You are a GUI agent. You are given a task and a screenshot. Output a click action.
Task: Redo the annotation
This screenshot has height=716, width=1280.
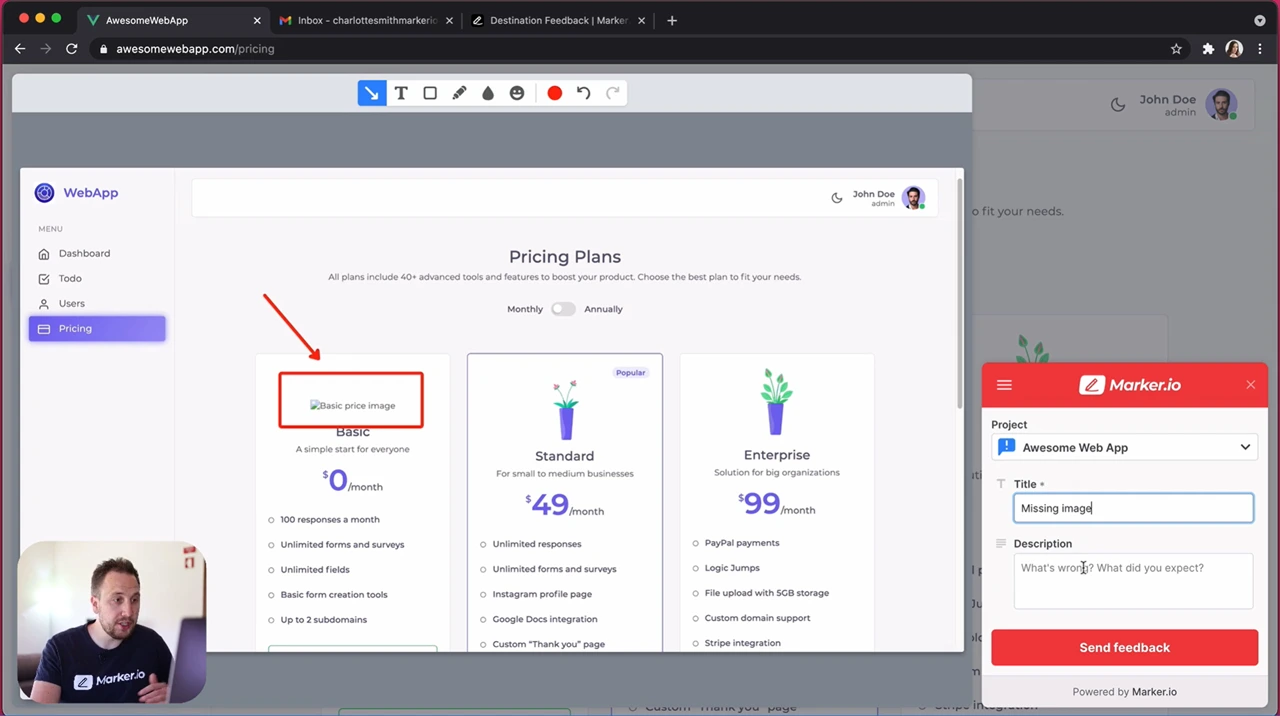(613, 93)
